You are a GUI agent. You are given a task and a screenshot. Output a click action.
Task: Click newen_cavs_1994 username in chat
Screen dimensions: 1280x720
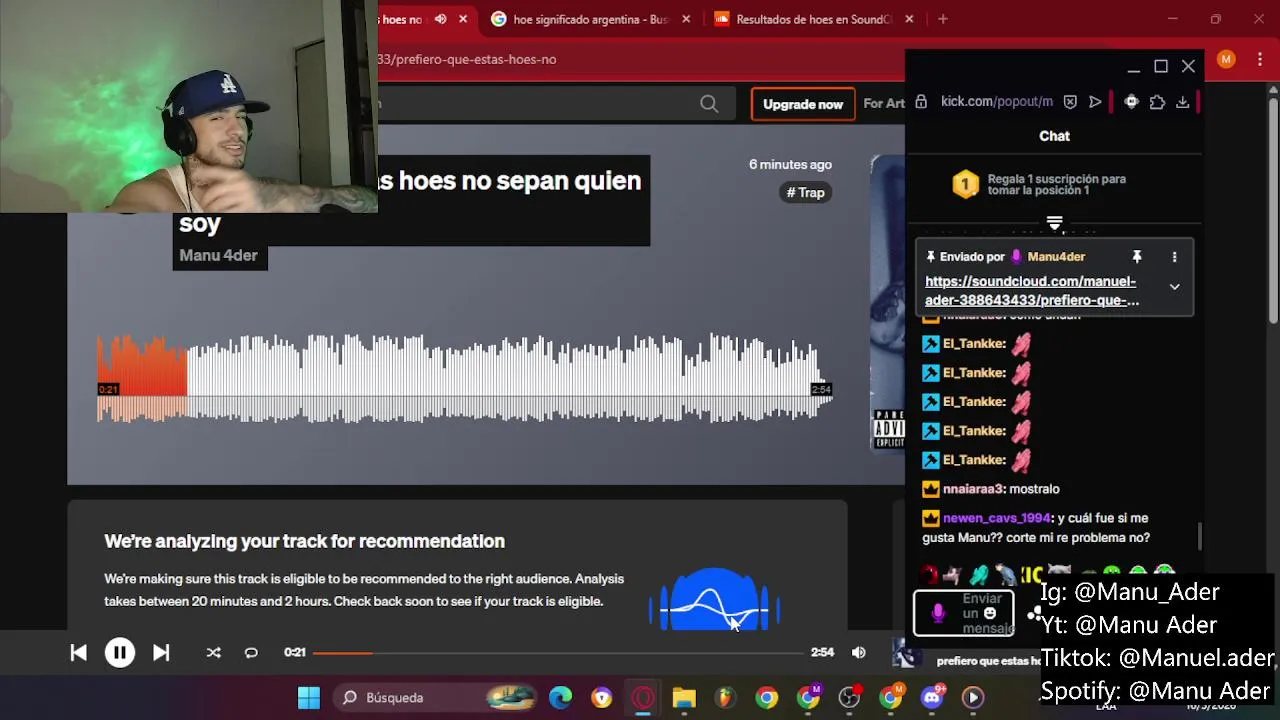tap(997, 518)
